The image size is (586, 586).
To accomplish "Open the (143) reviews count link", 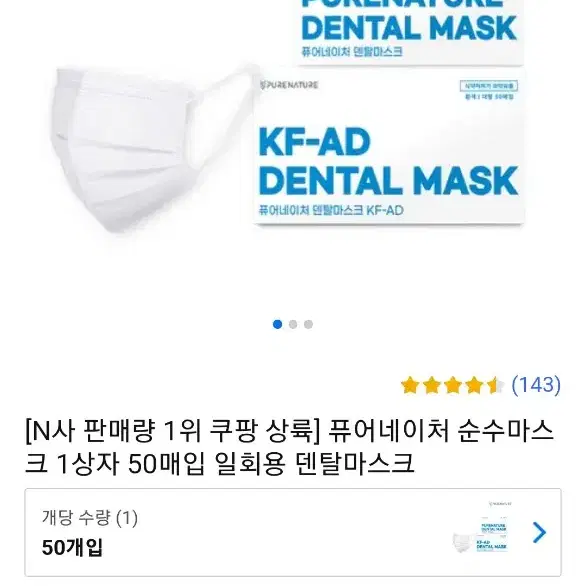I will pos(536,385).
